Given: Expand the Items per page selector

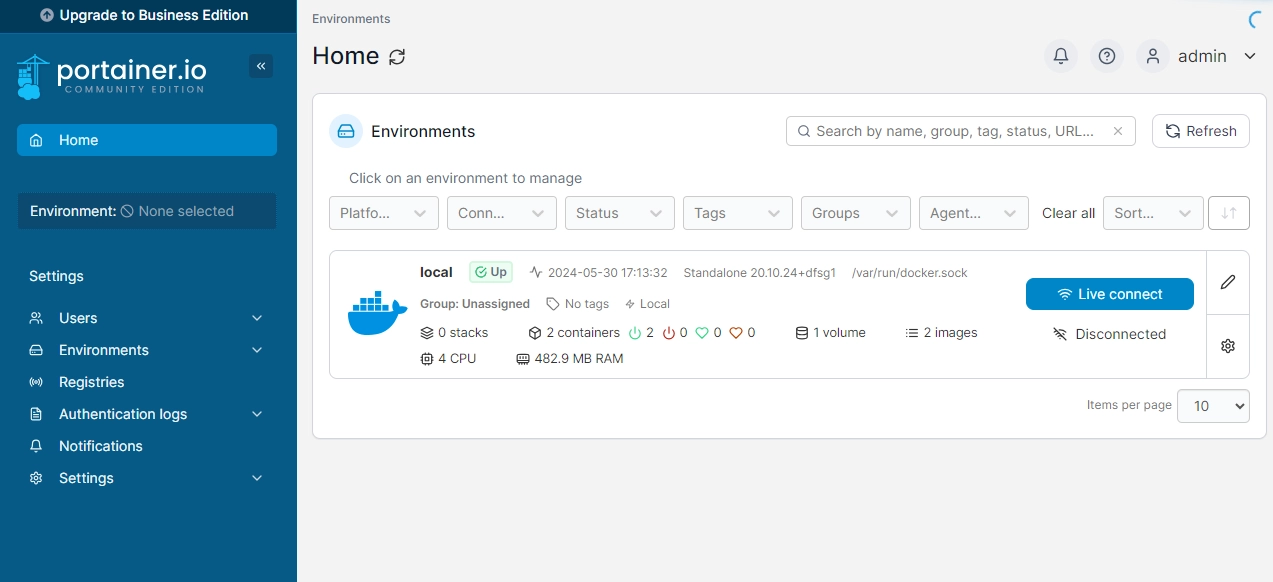Looking at the screenshot, I should point(1213,406).
